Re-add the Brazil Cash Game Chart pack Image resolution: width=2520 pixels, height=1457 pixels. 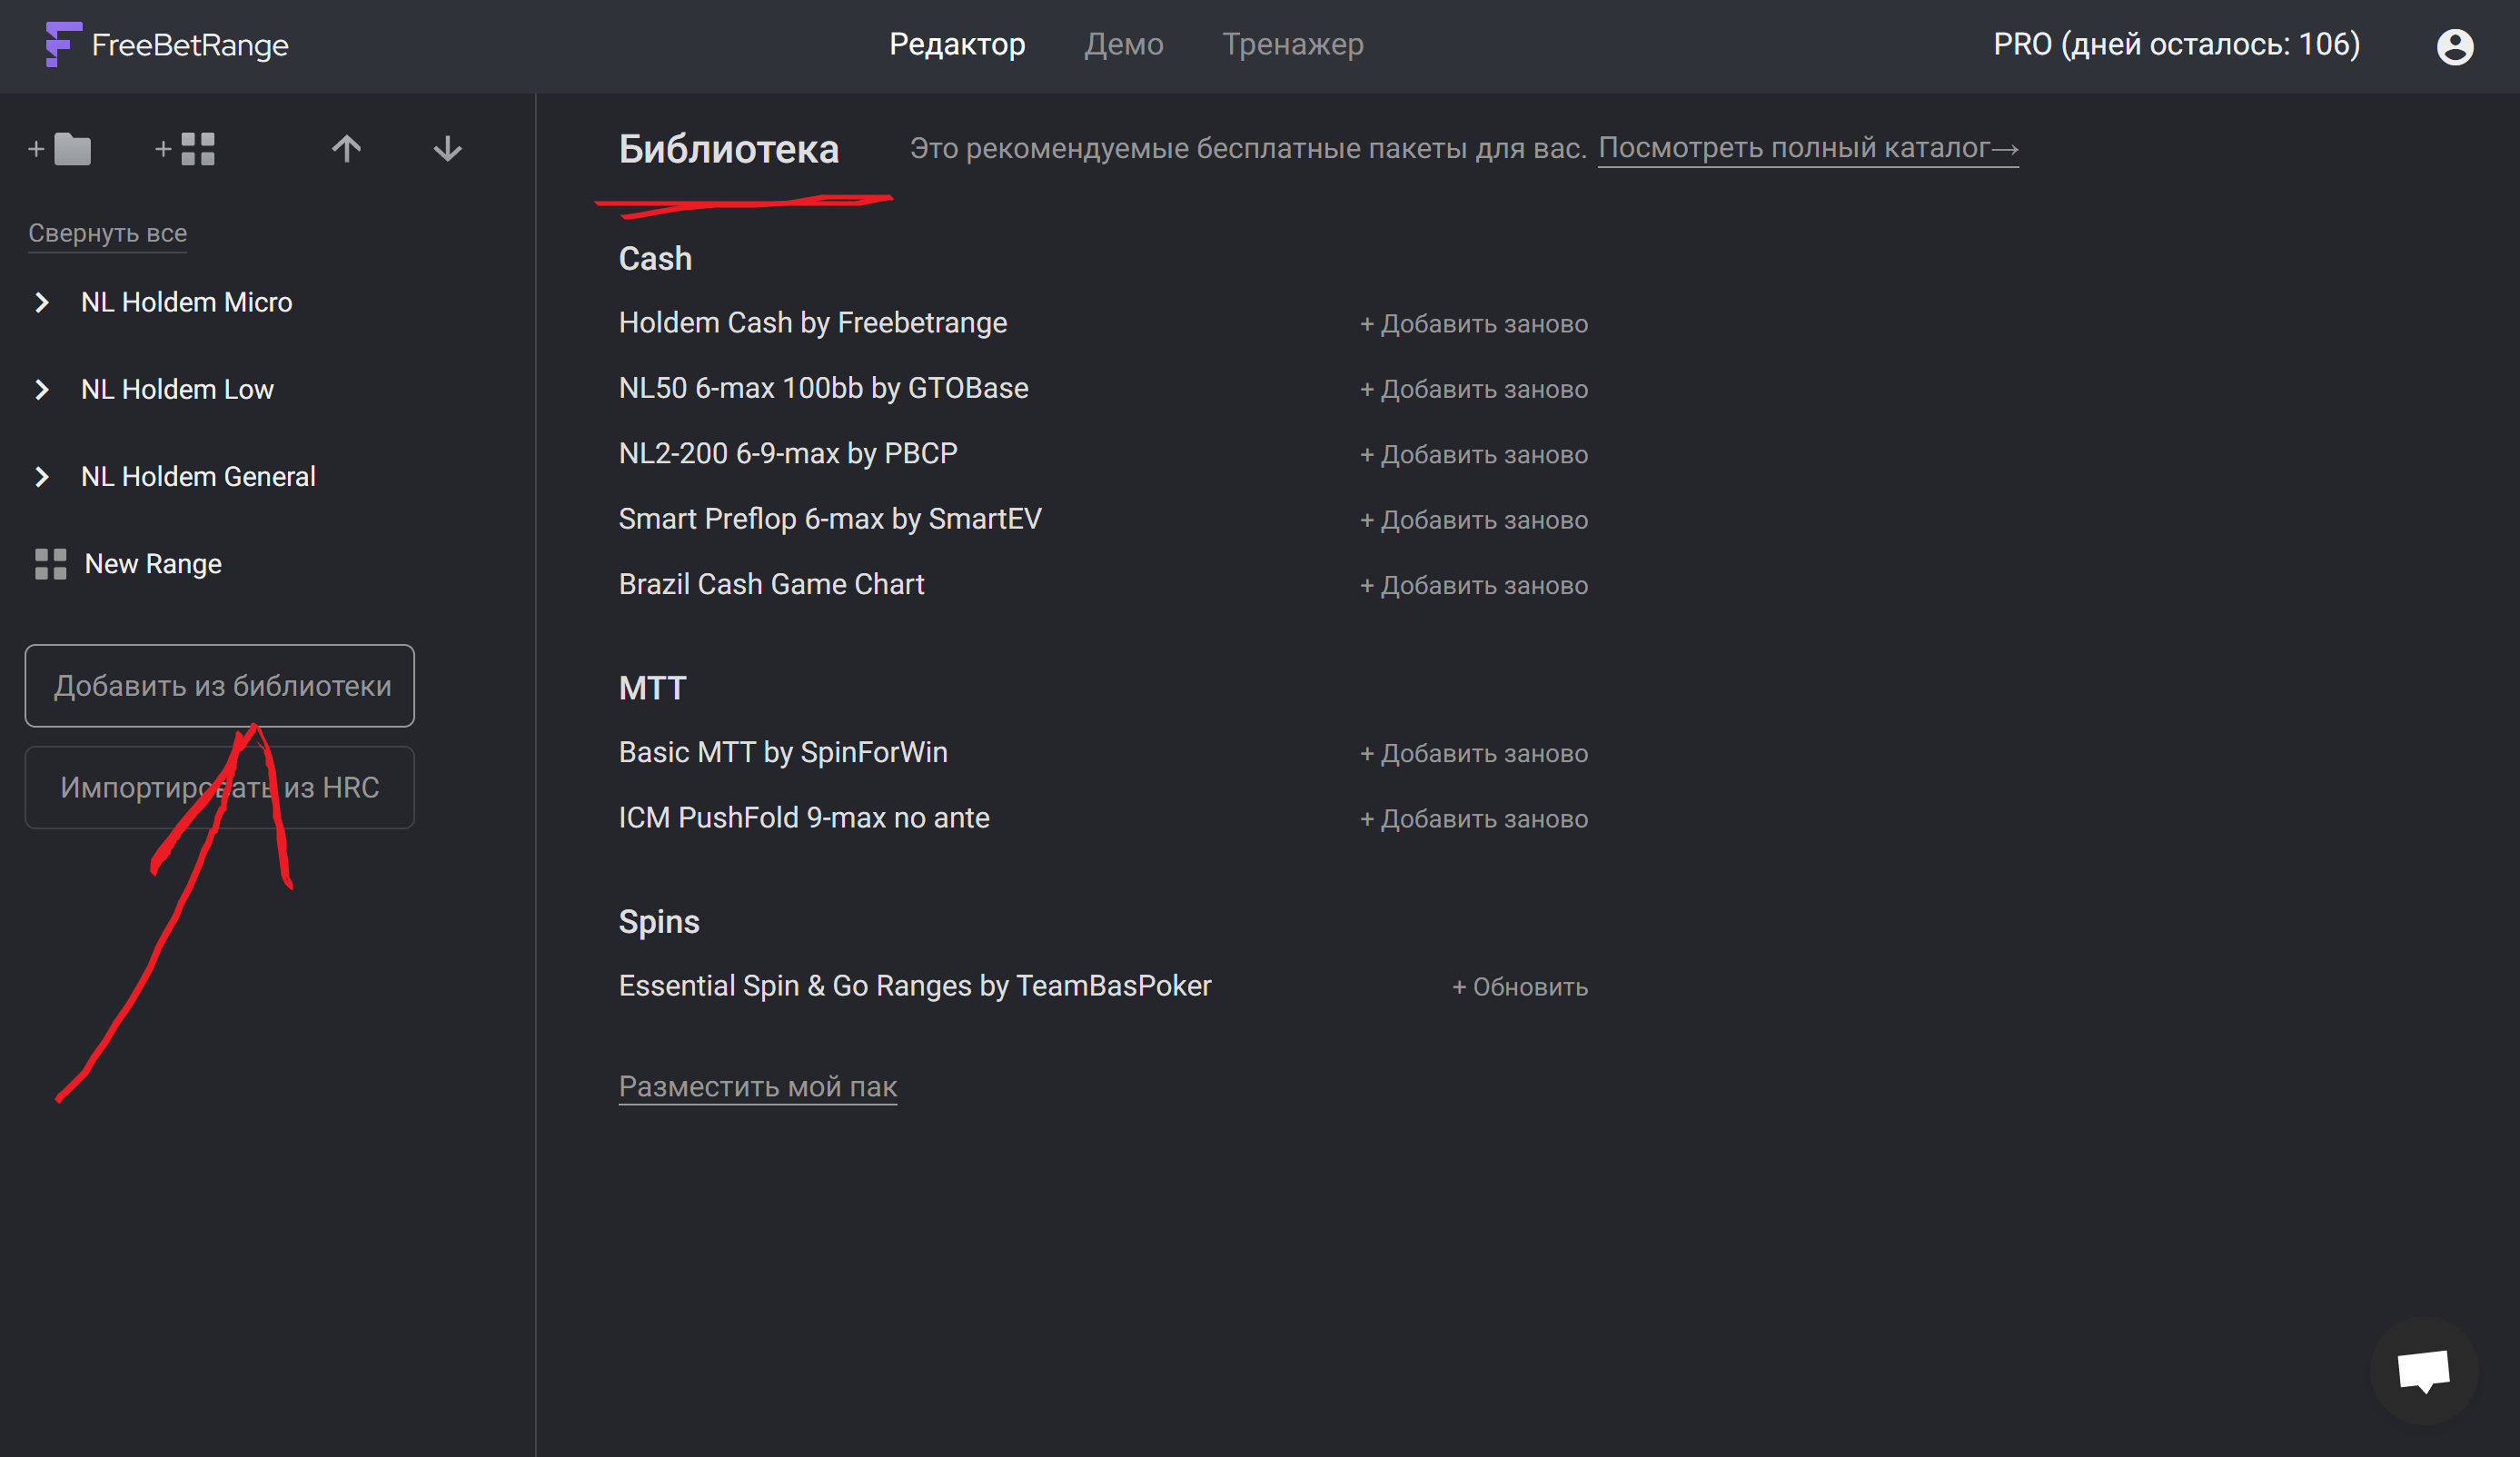coord(1473,585)
